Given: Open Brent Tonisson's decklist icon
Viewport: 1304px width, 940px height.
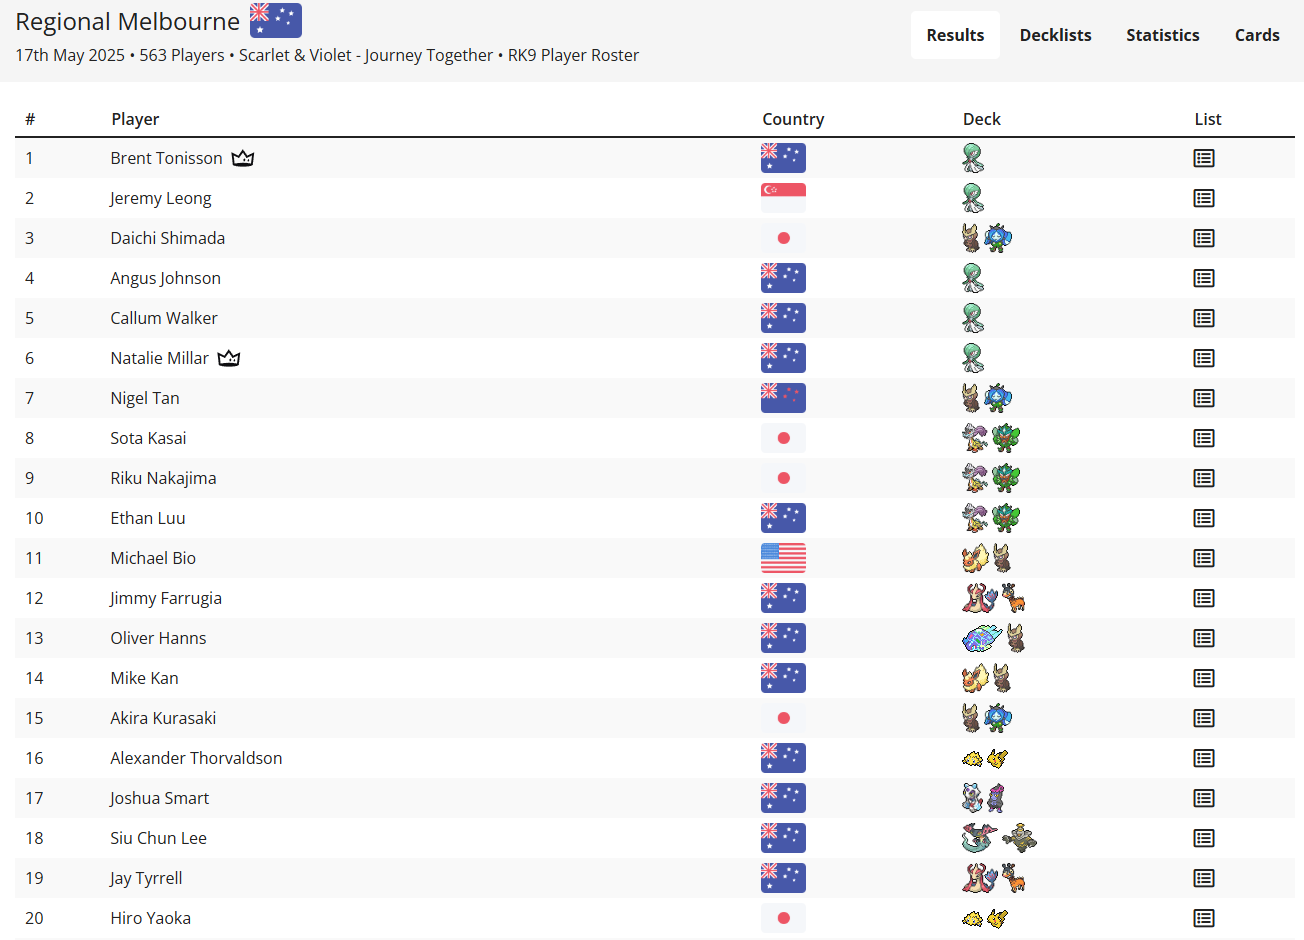Looking at the screenshot, I should tap(1204, 158).
